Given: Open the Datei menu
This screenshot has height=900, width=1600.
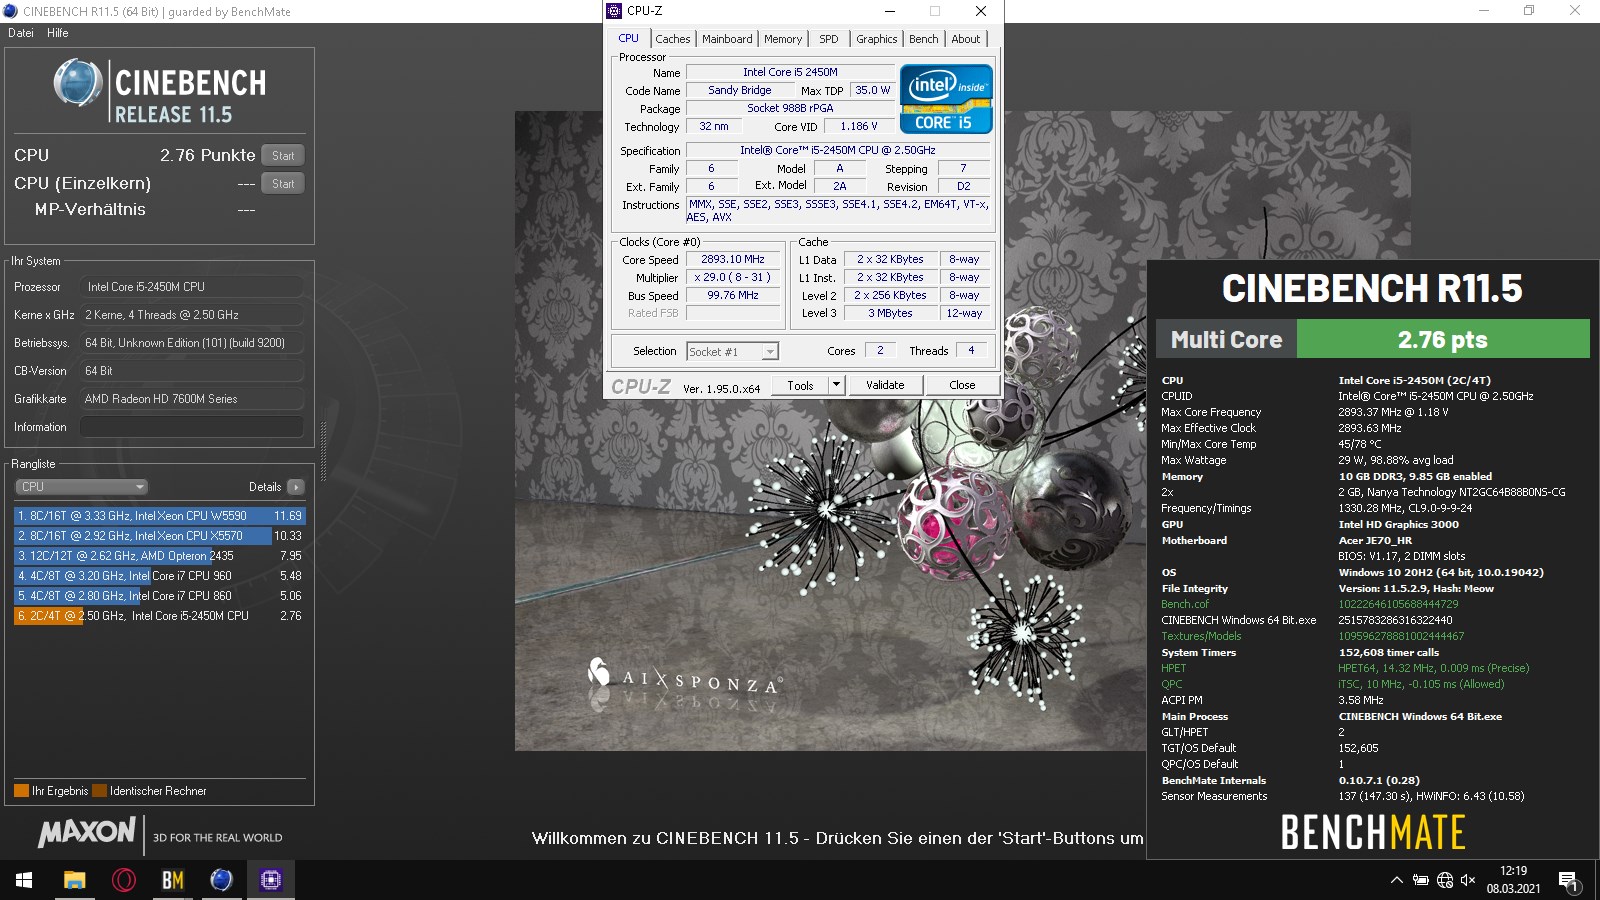Looking at the screenshot, I should click(x=21, y=33).
